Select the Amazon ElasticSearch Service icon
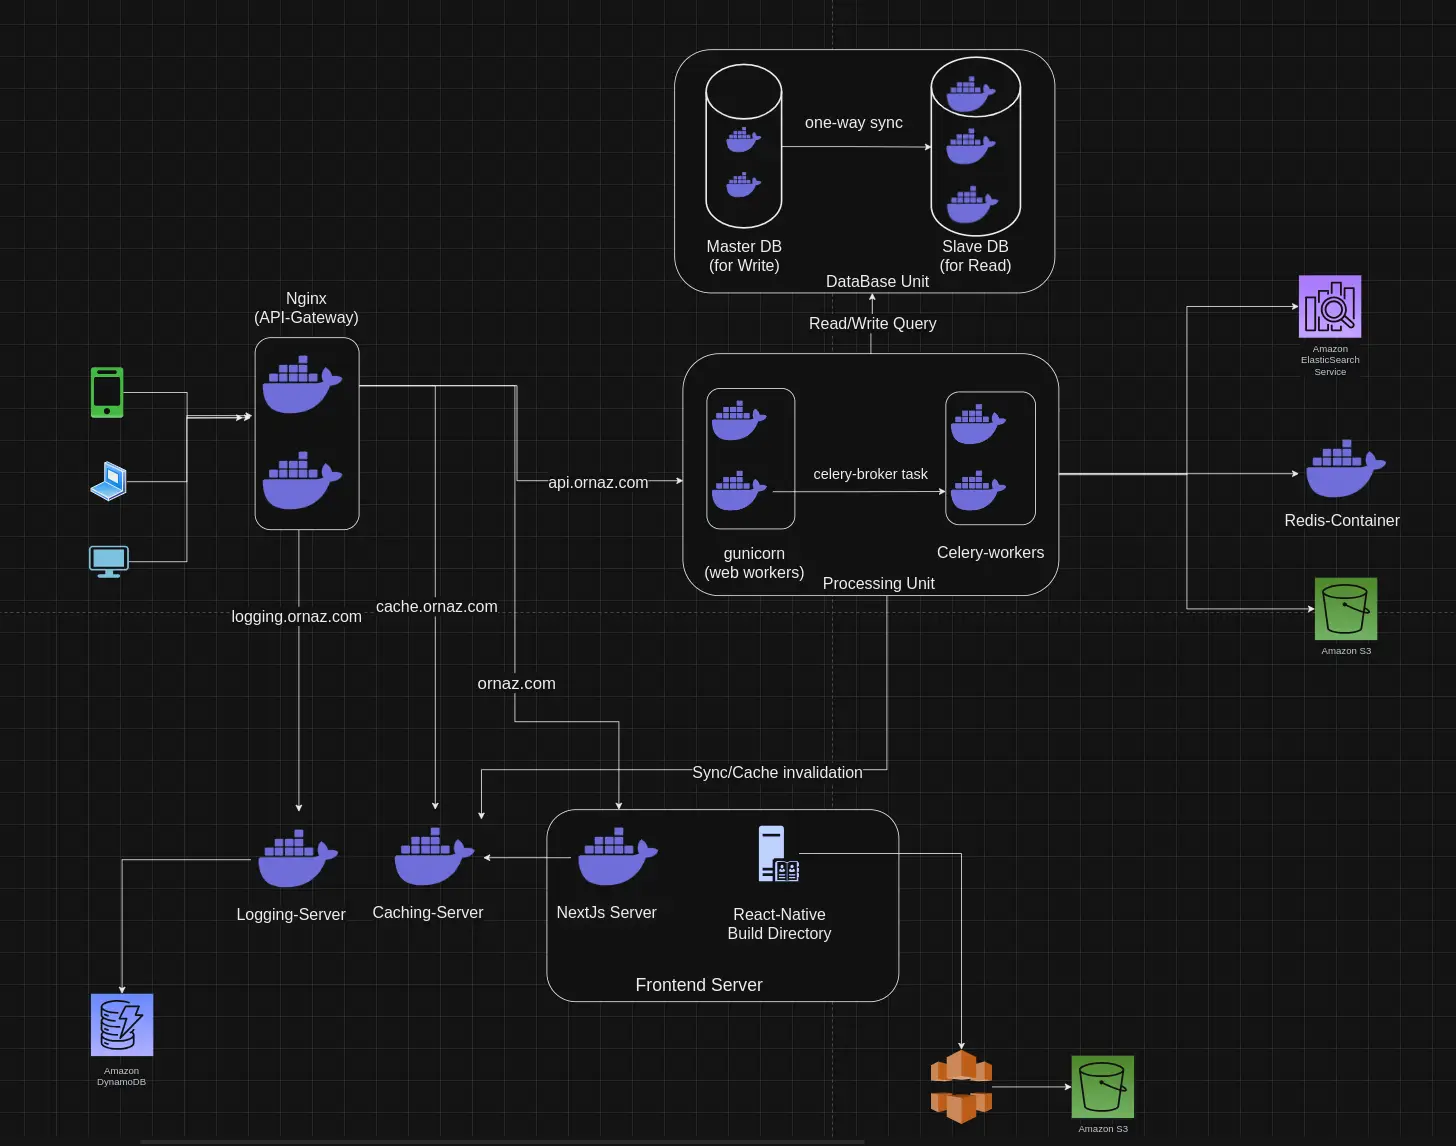The image size is (1456, 1146). (1330, 307)
